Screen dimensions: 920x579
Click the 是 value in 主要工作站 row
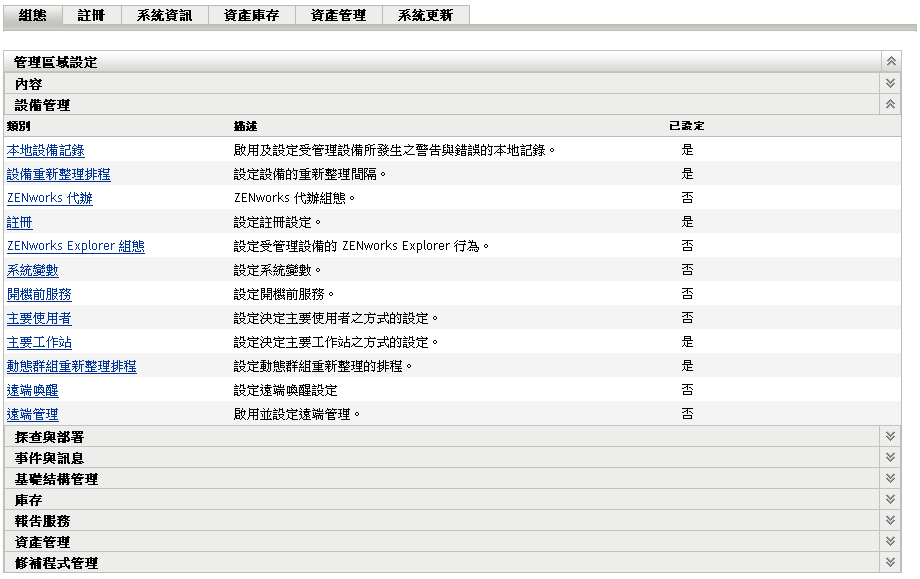(x=687, y=343)
